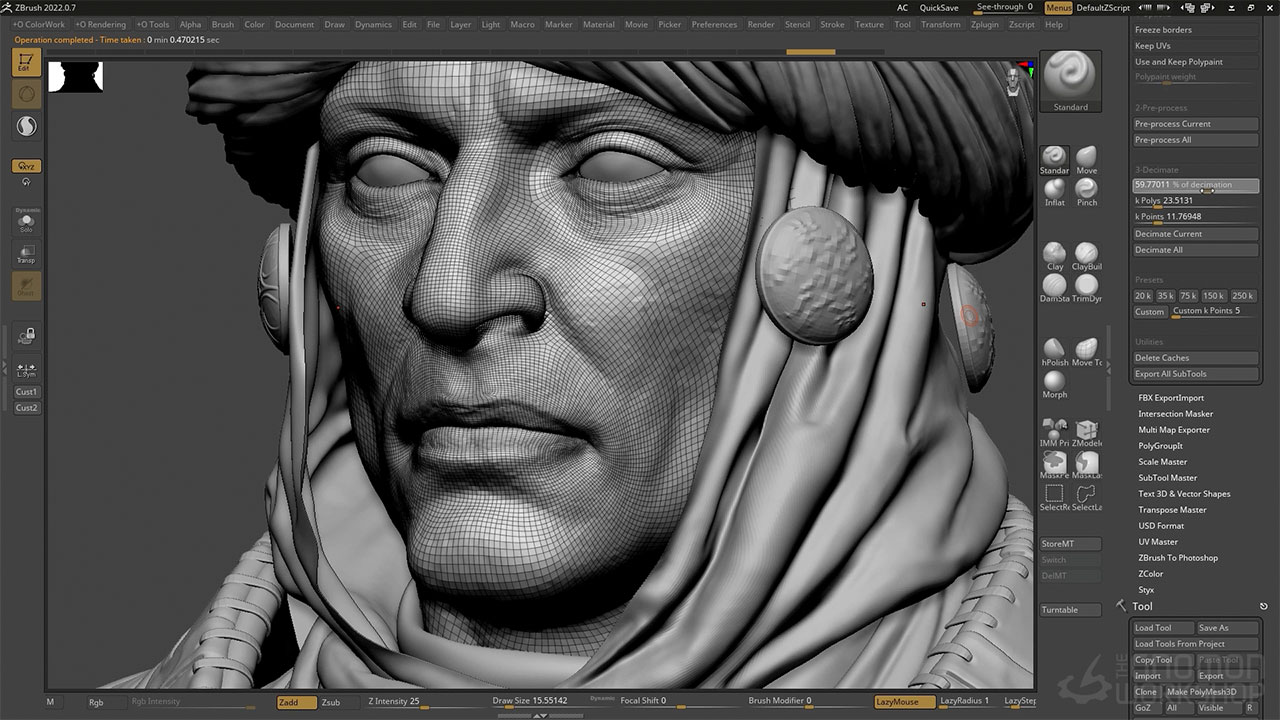Select the hPolish brush

pyautogui.click(x=1054, y=349)
